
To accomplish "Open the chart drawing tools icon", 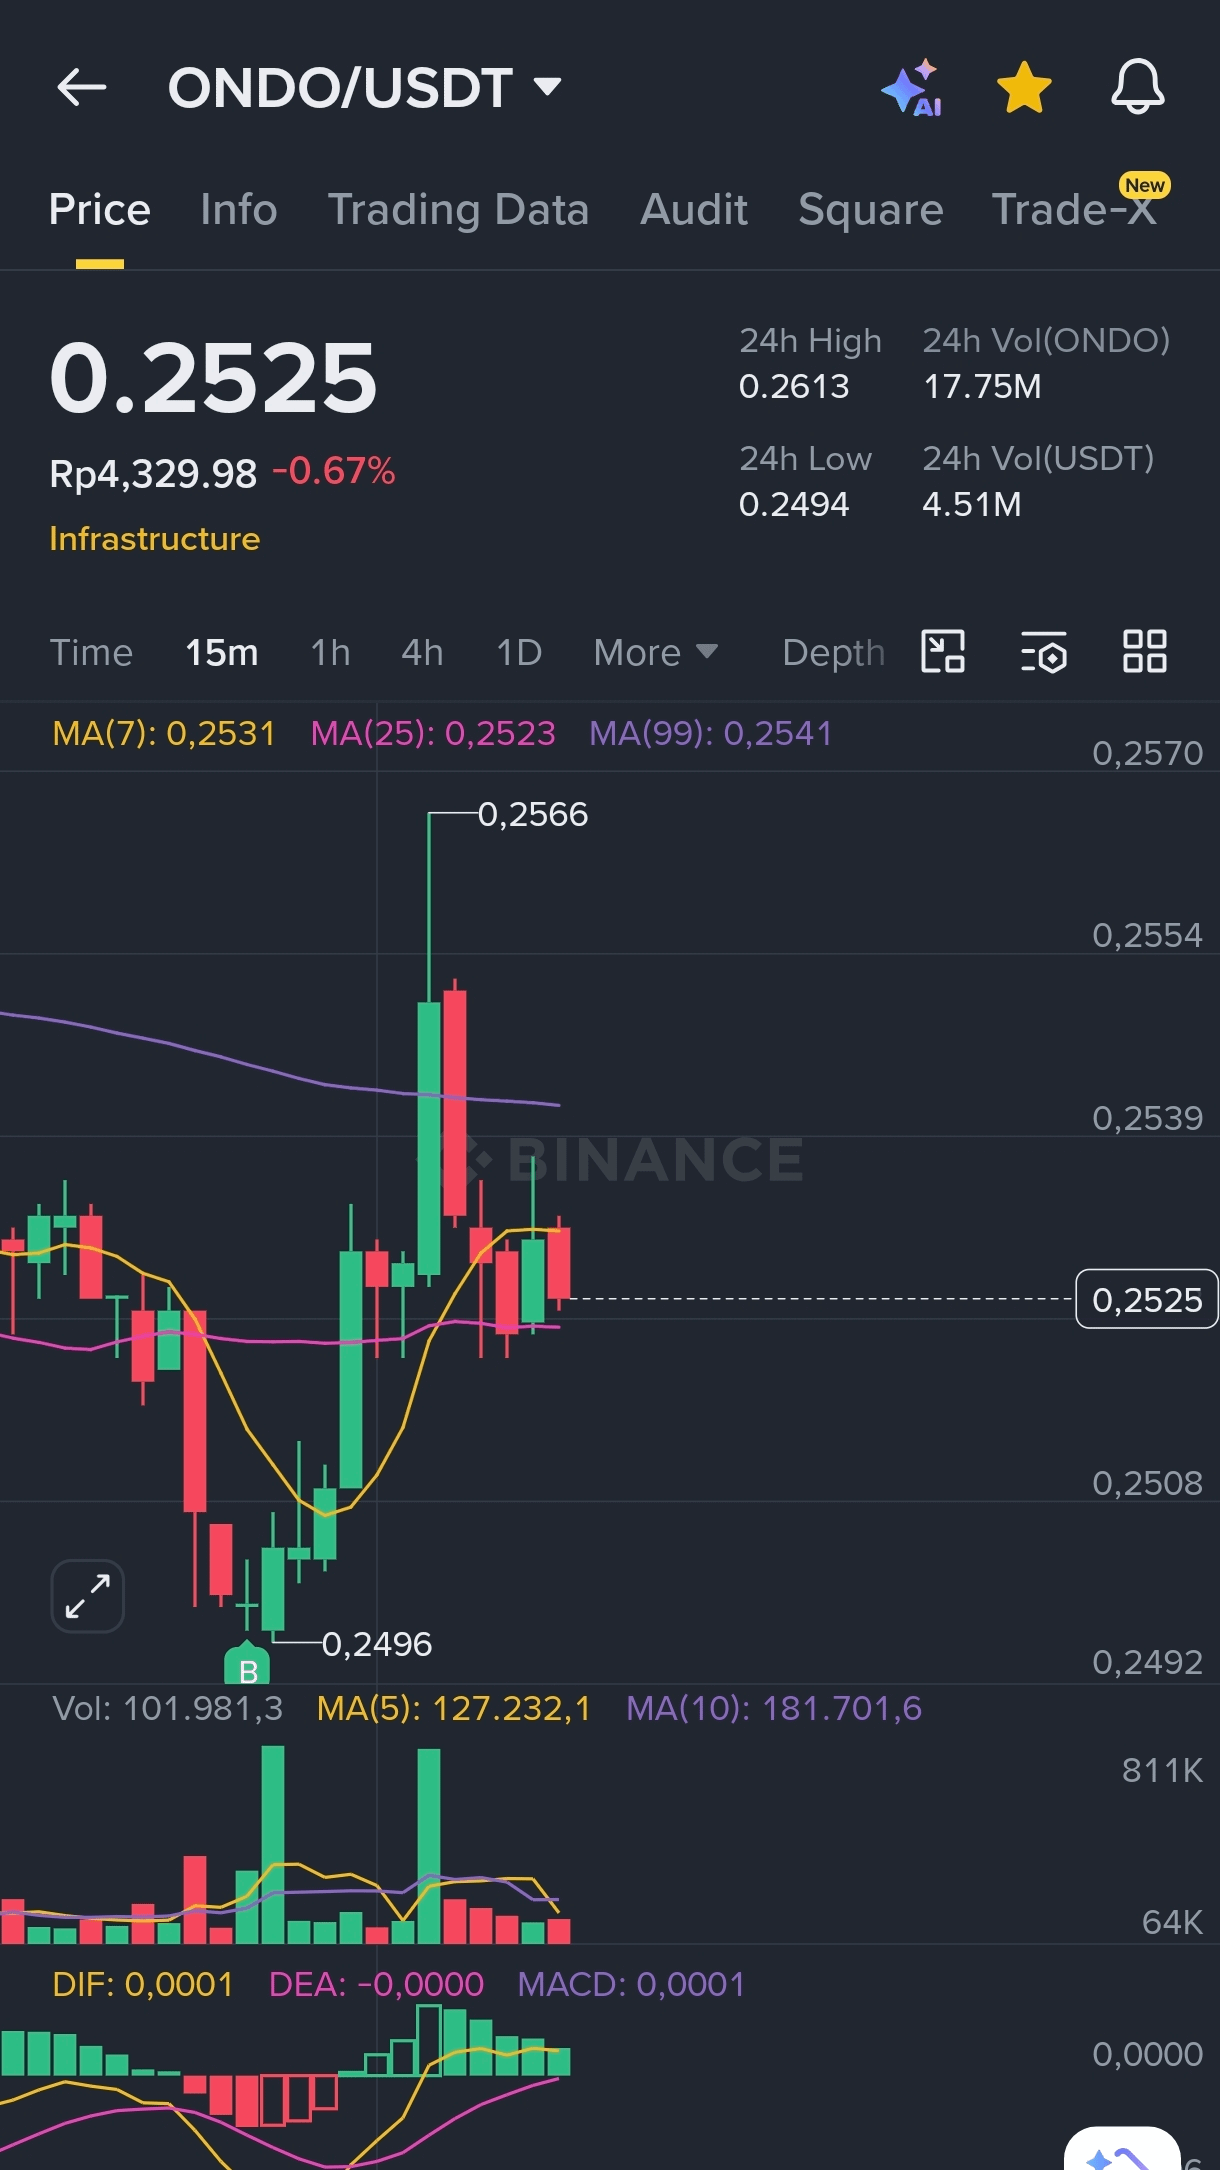I will (x=943, y=652).
